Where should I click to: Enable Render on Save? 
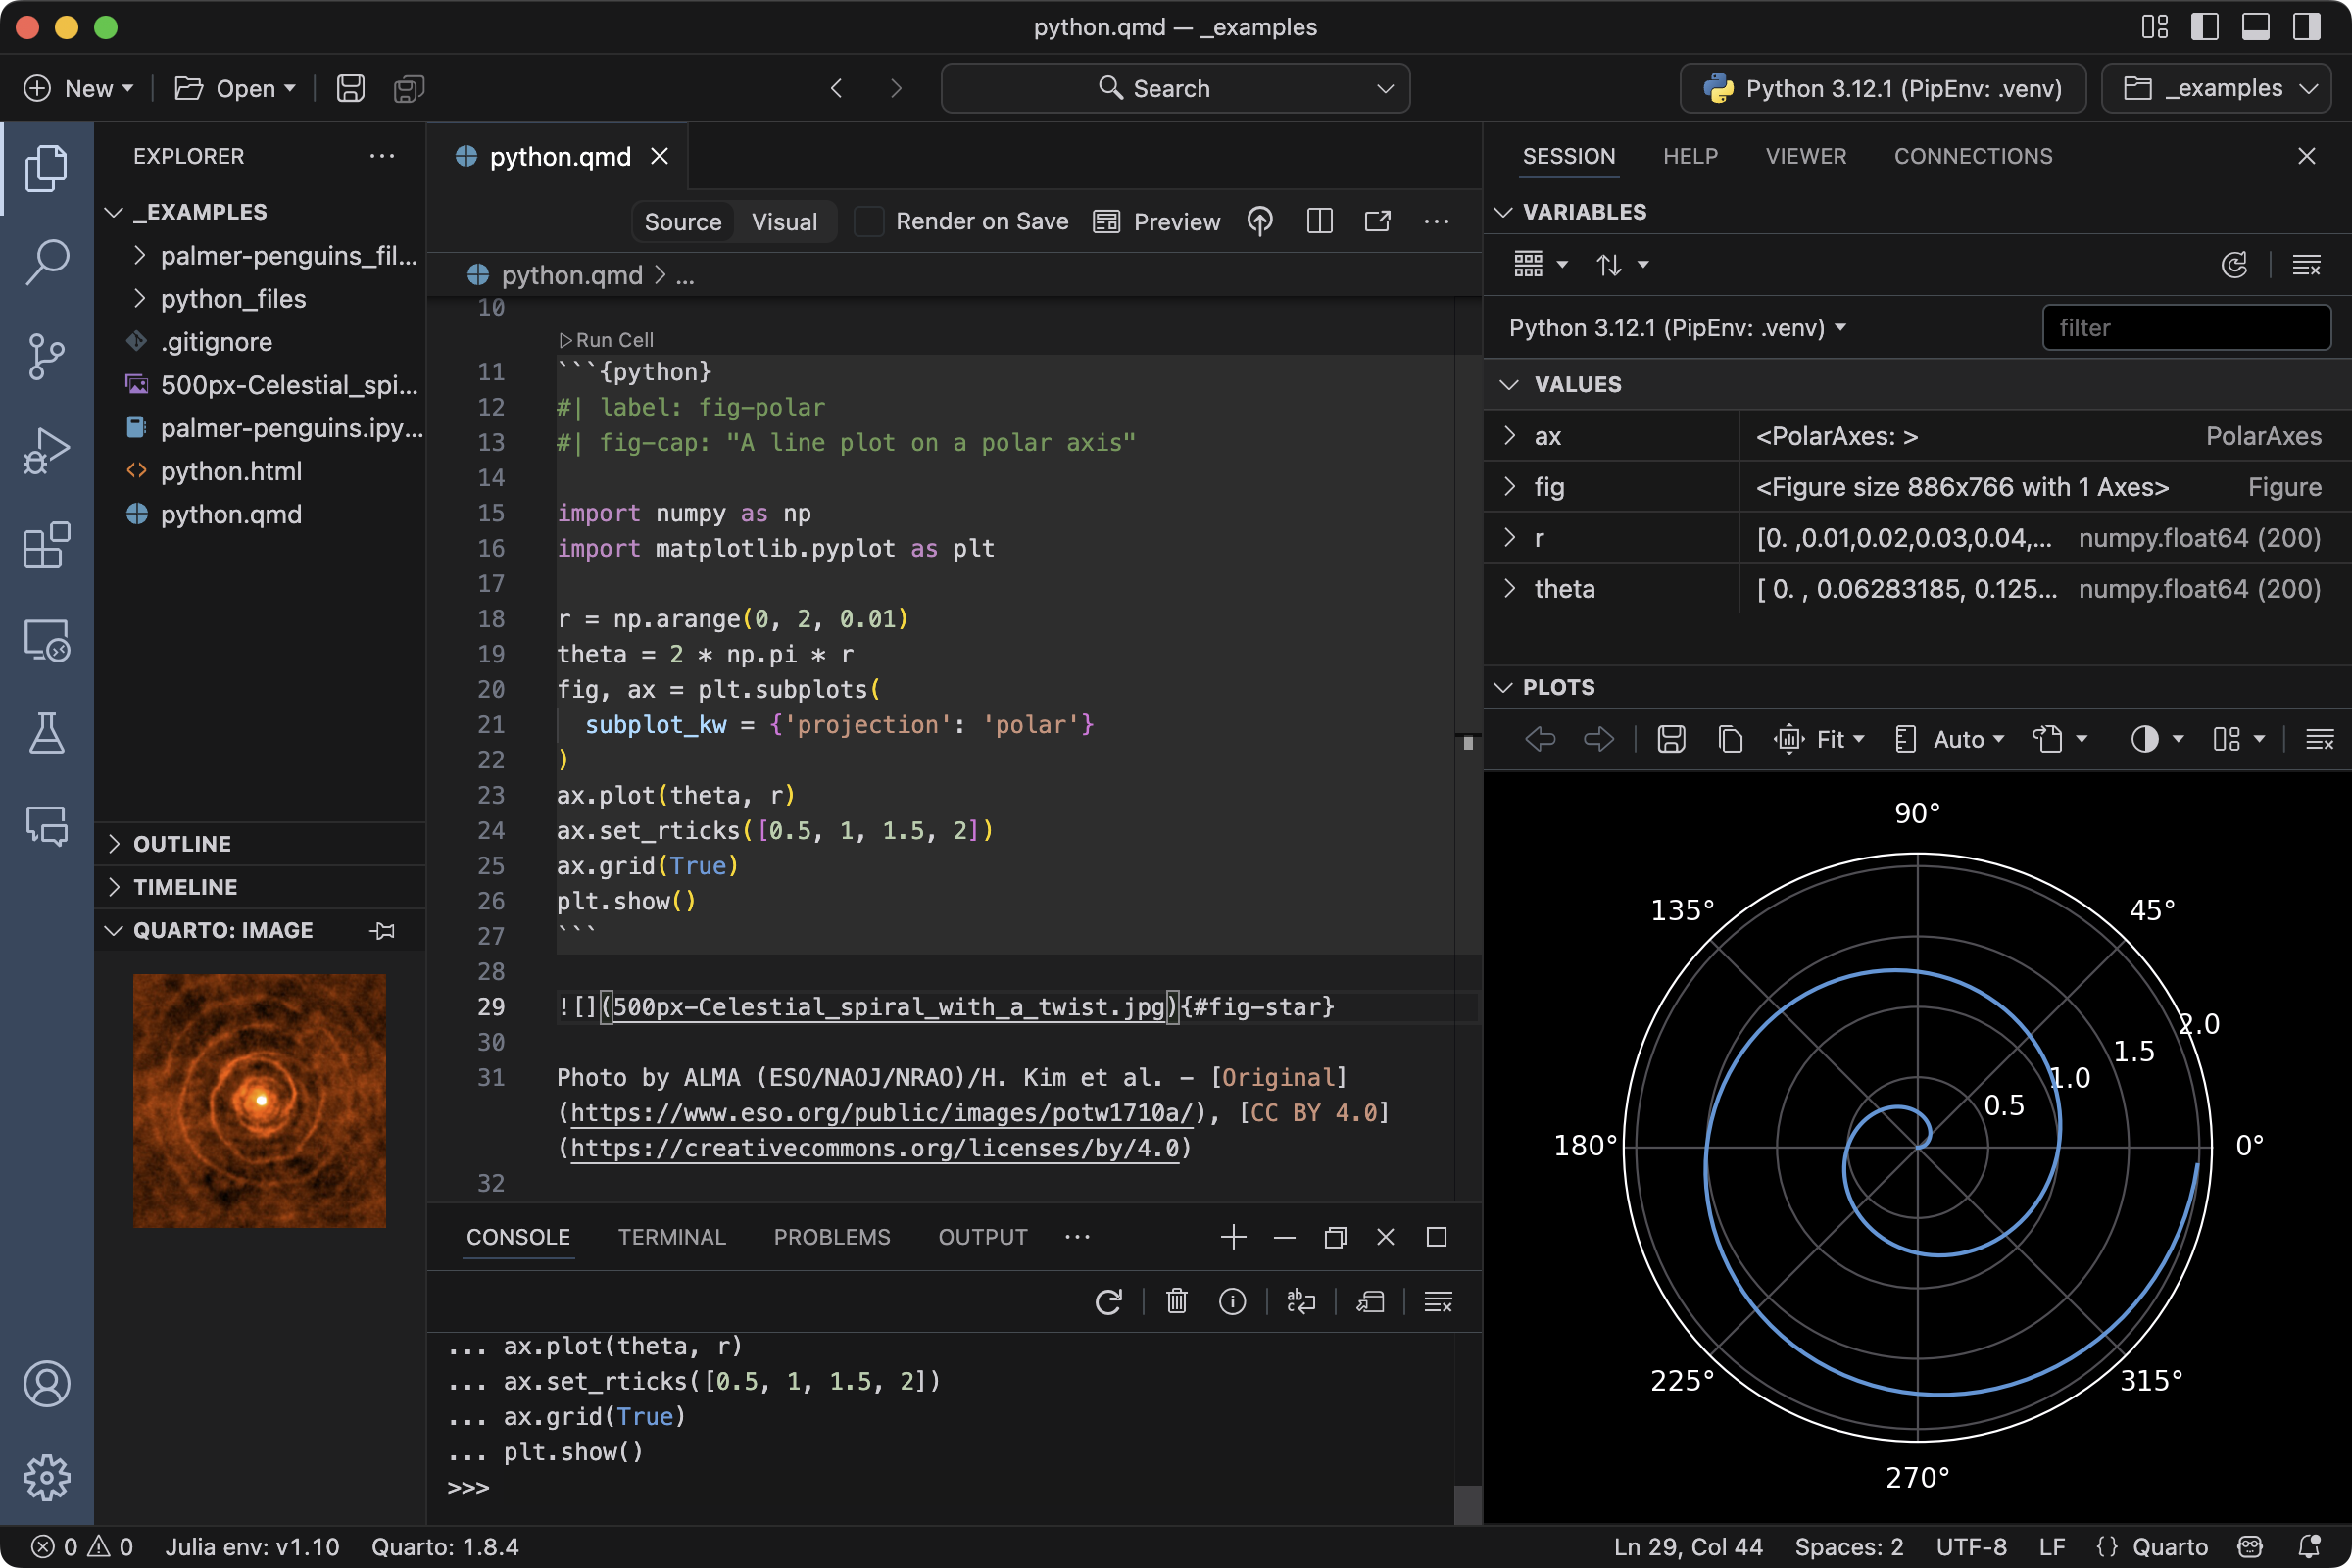[x=869, y=221]
